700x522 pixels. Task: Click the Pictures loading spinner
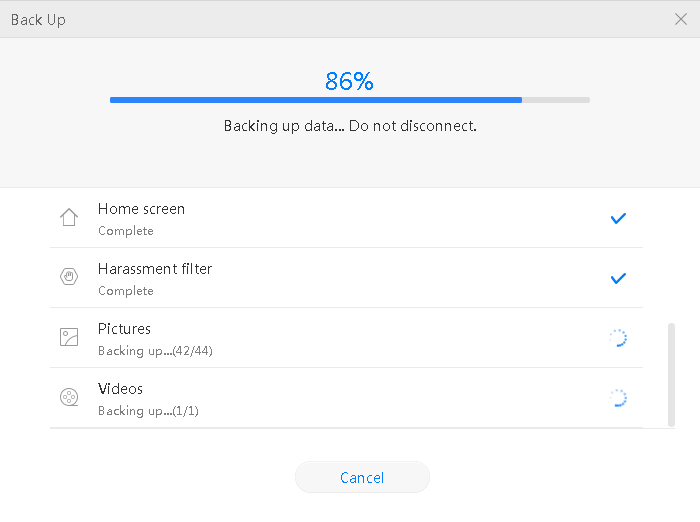618,338
